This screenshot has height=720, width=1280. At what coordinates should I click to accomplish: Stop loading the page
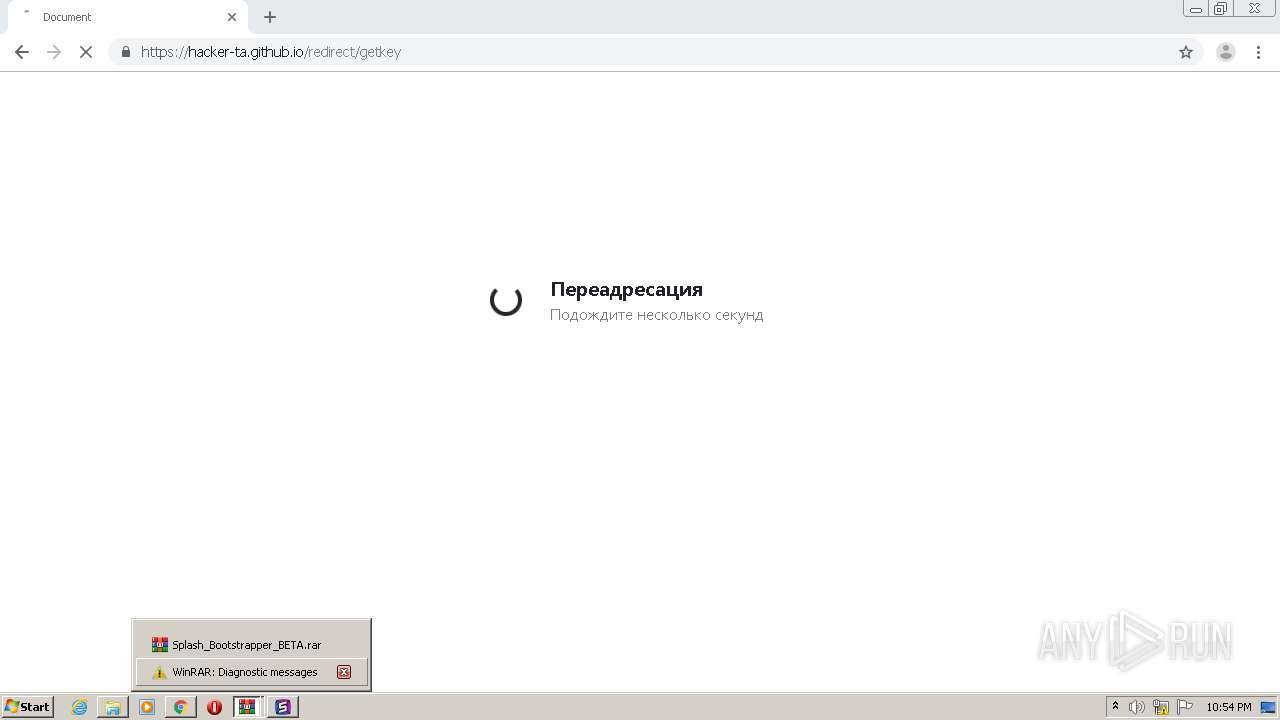tap(86, 52)
